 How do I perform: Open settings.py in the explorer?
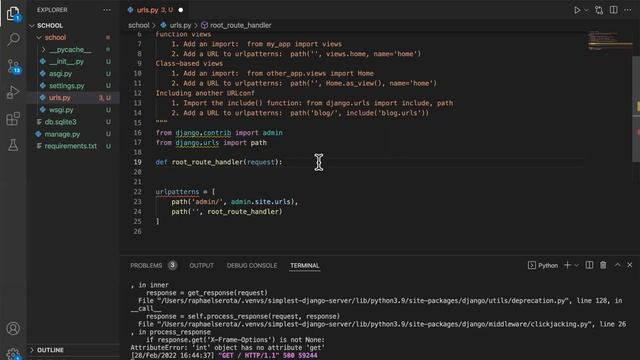(x=67, y=86)
